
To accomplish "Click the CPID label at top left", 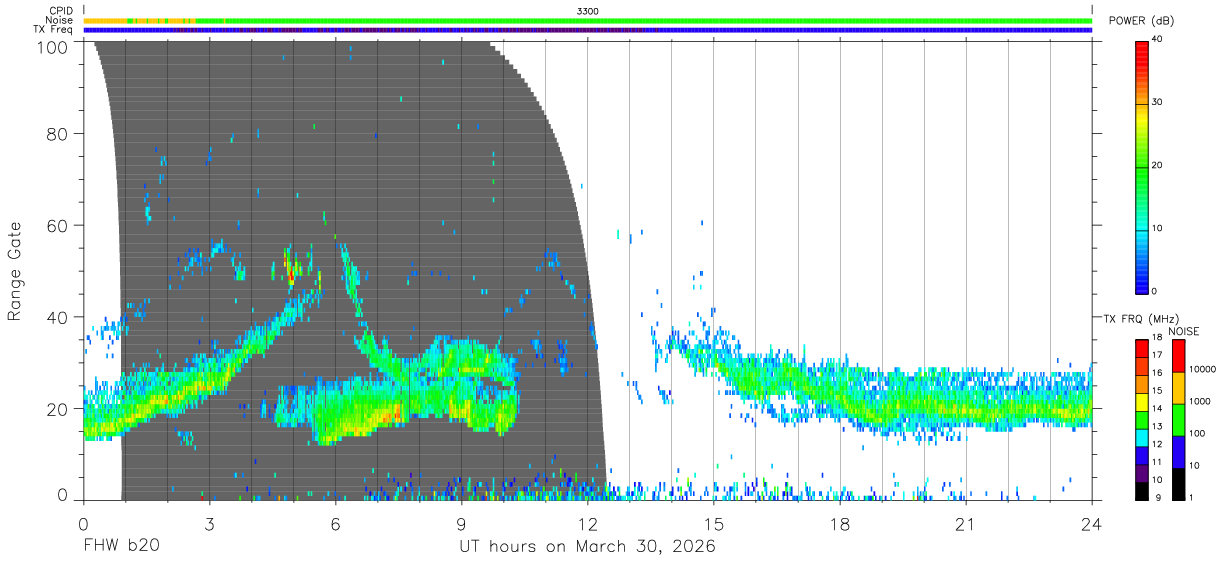I will 60,11.
